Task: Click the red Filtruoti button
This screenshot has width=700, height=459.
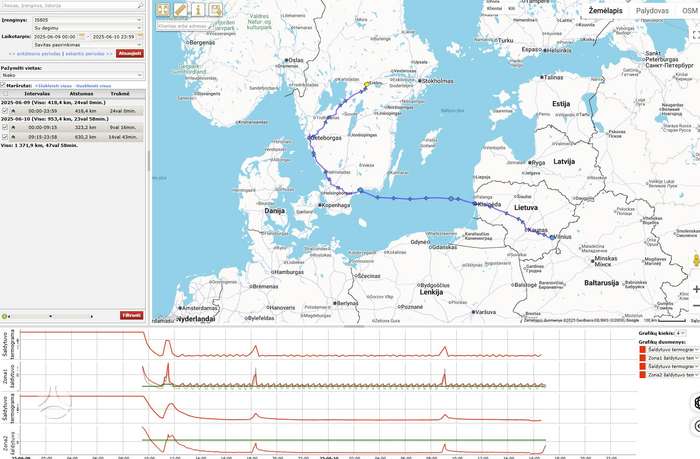Action: tap(132, 315)
